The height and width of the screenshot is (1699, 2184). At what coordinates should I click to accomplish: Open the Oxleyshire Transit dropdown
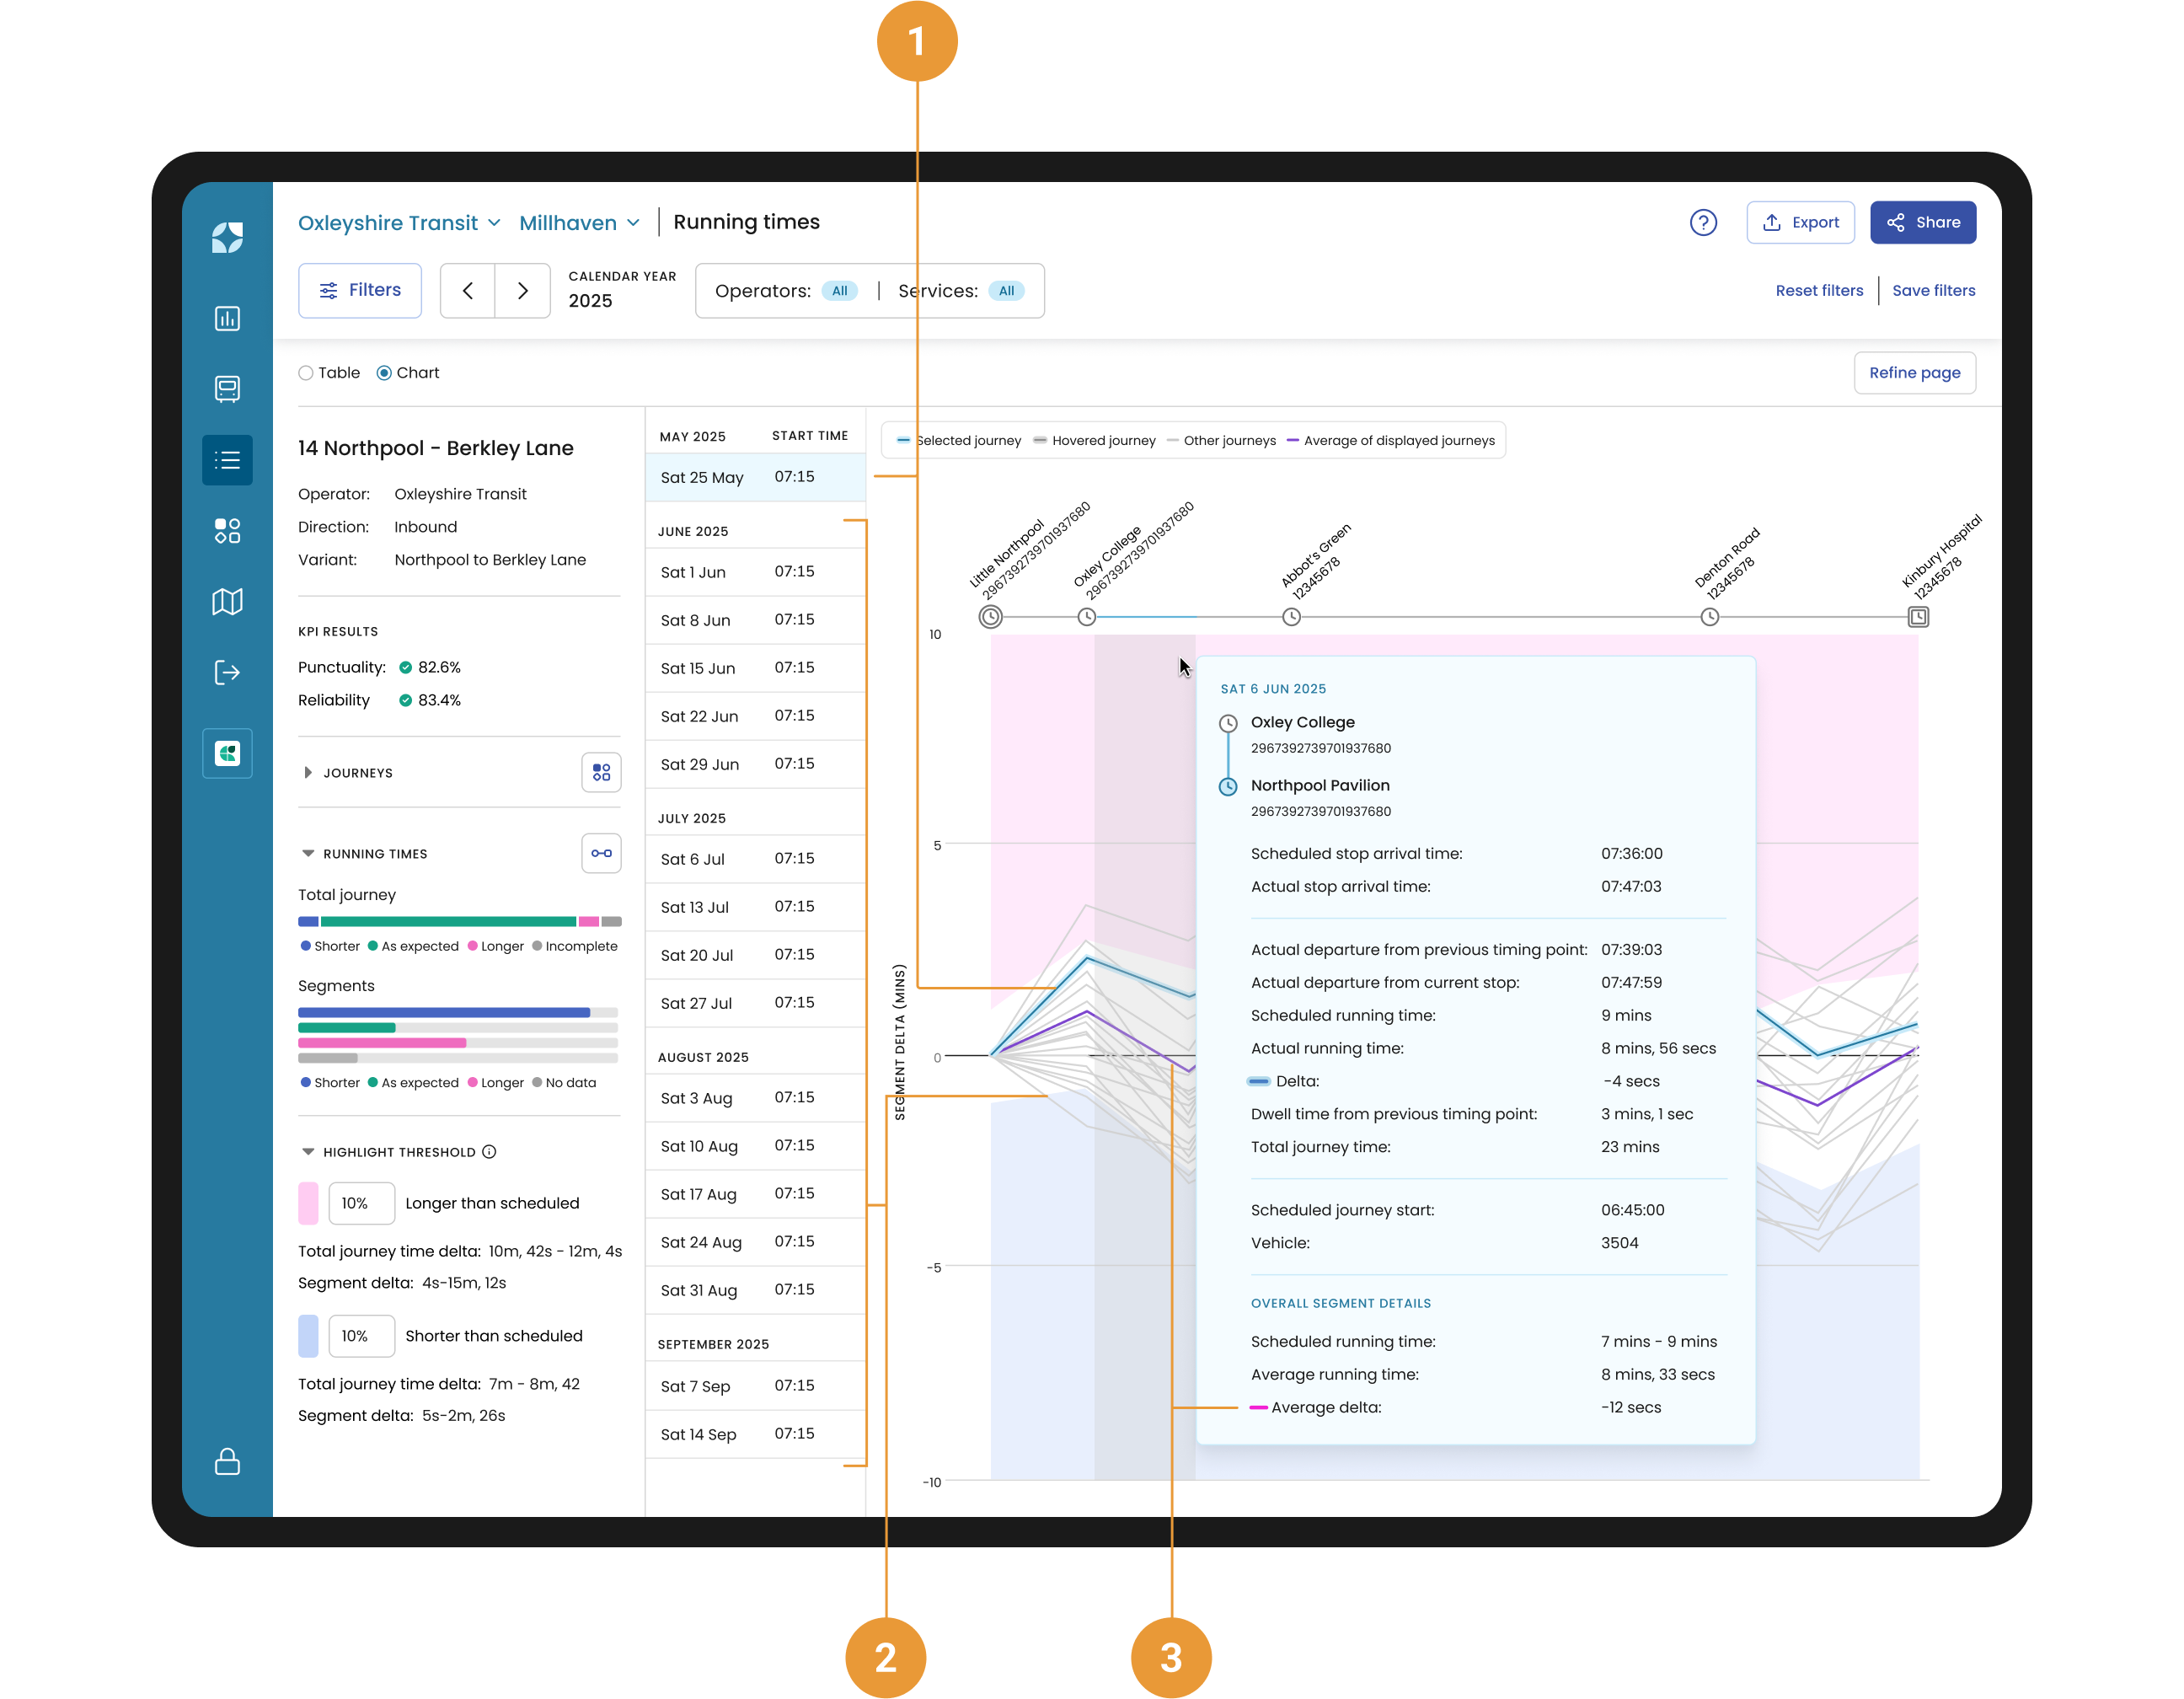398,223
